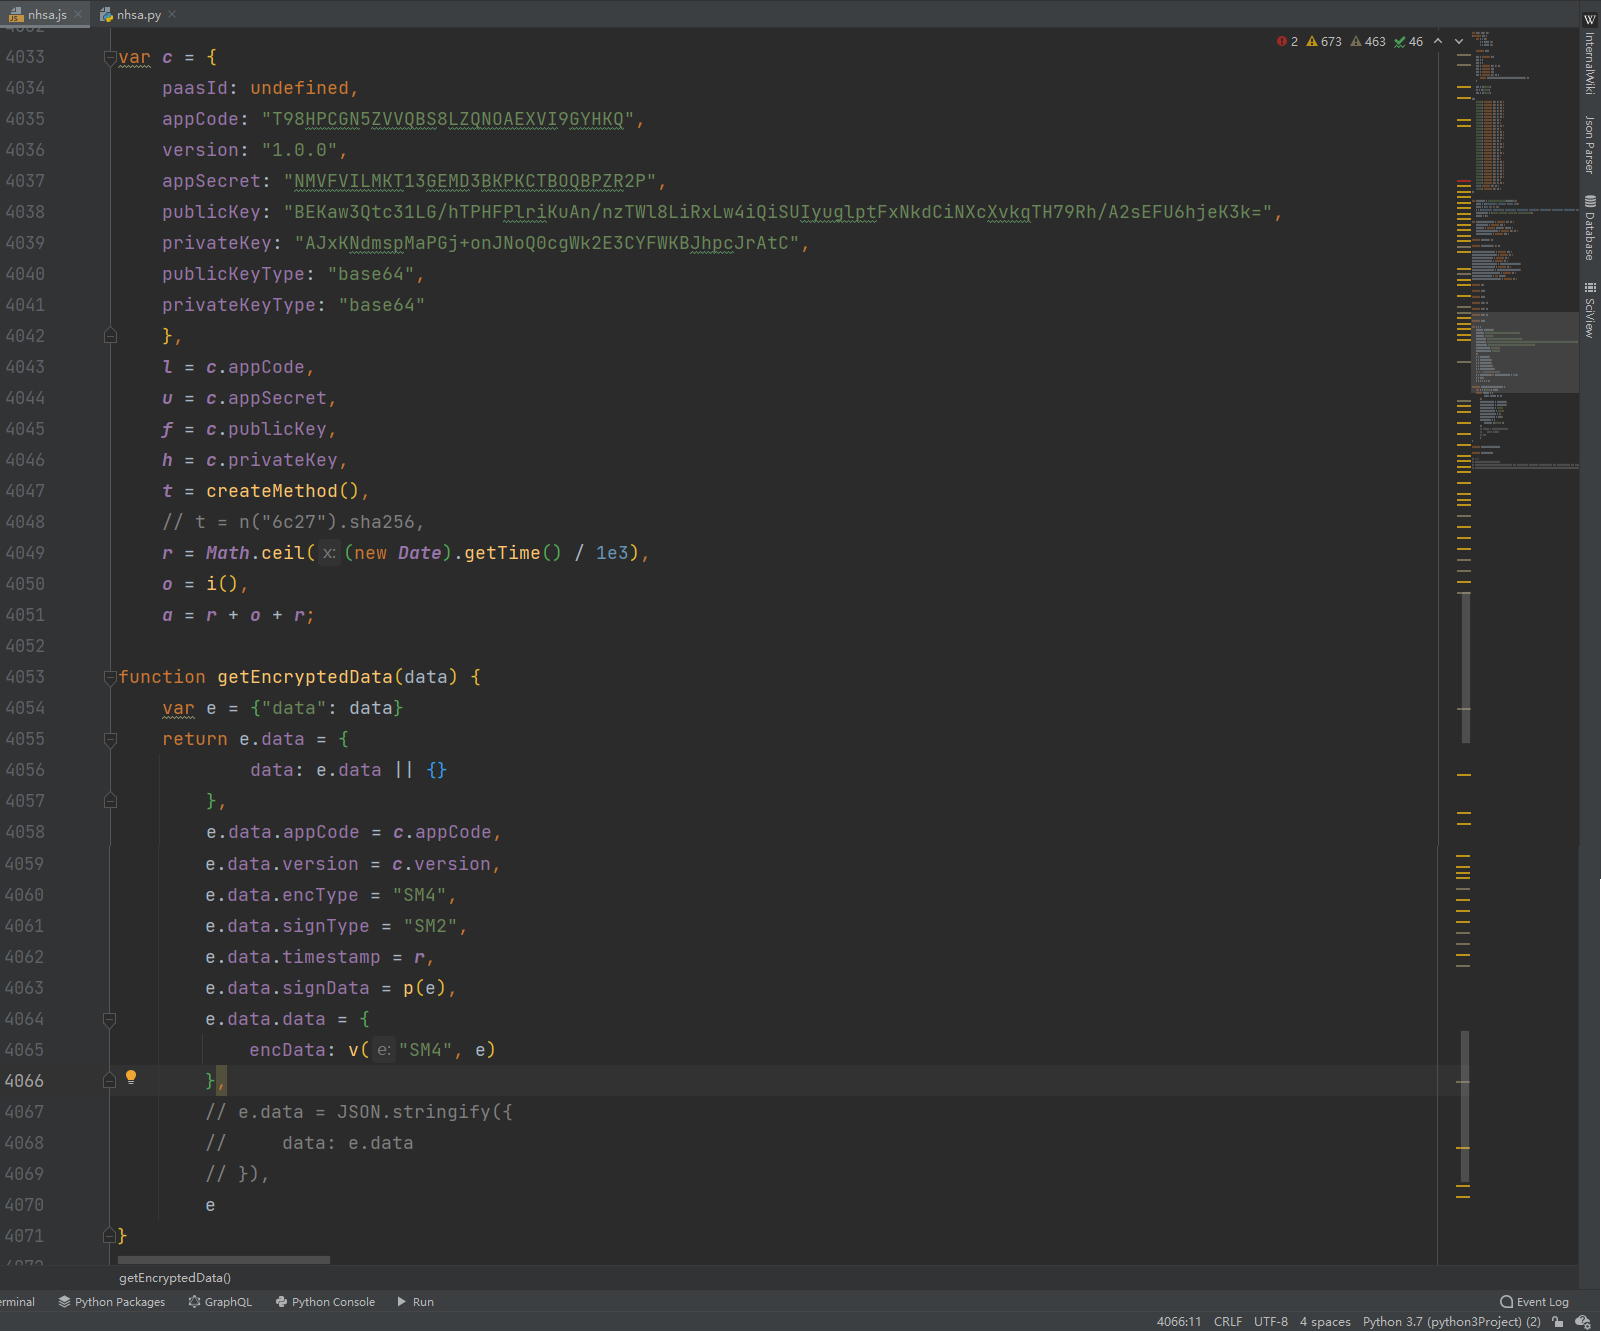This screenshot has height=1332, width=1601.
Task: Click the highlighted code minimap viewport
Action: point(1525,352)
